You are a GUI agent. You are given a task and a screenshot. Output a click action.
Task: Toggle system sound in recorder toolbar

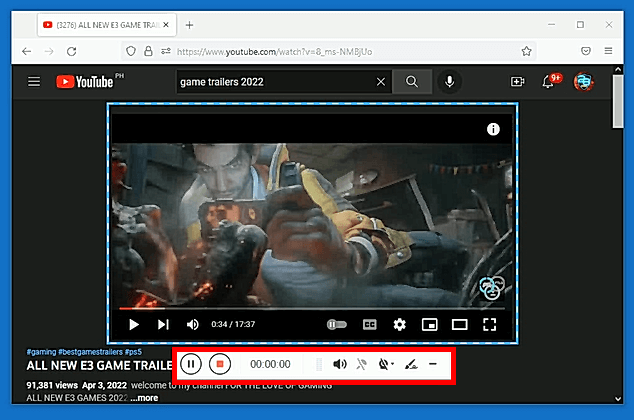340,364
